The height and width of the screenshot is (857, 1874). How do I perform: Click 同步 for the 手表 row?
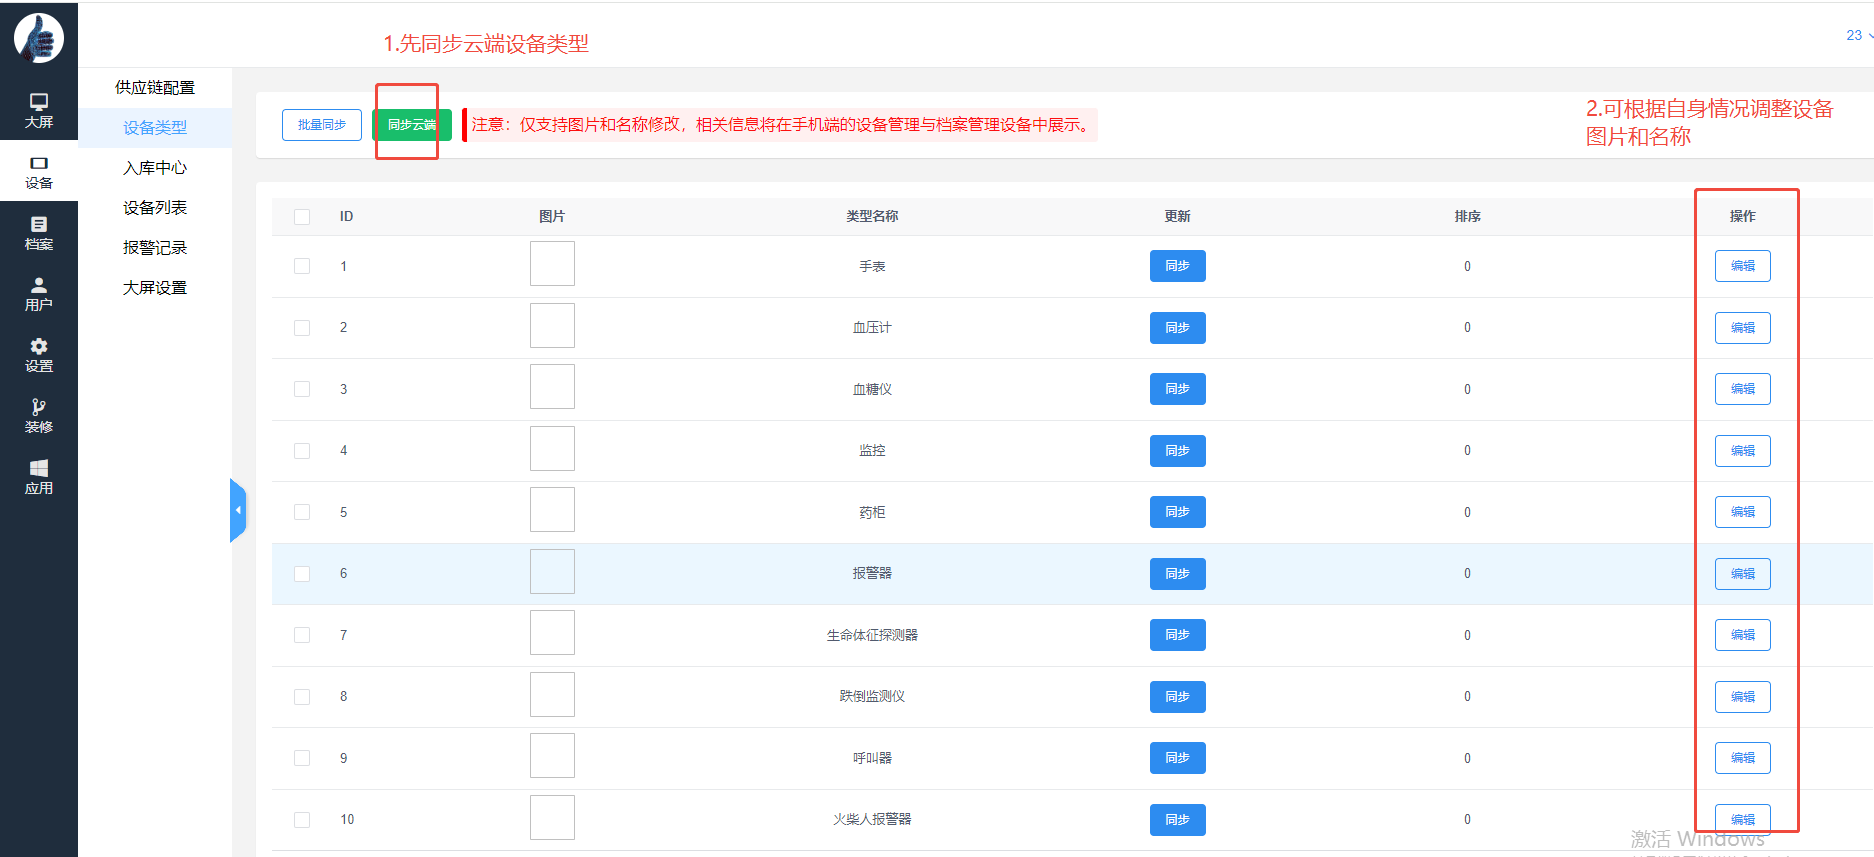[1177, 266]
